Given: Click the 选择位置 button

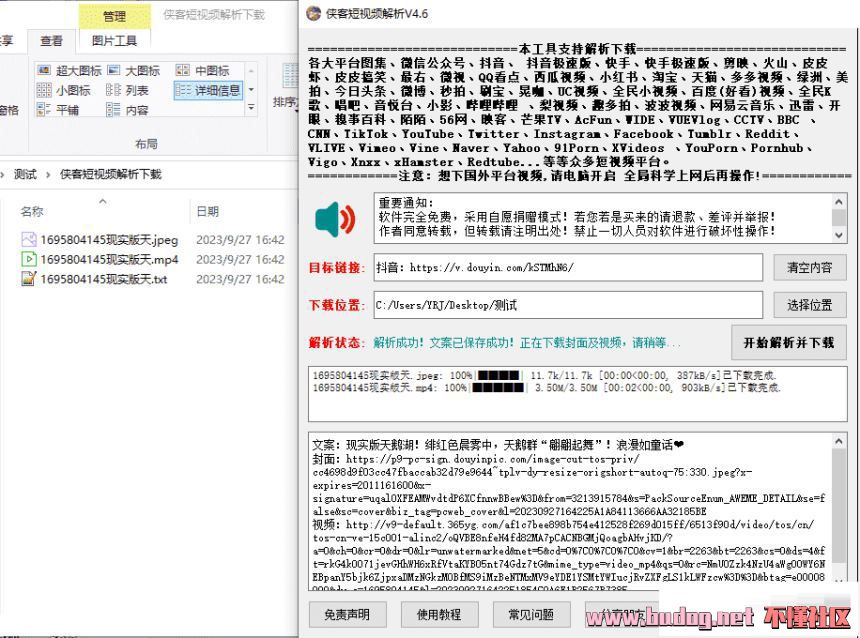Looking at the screenshot, I should click(x=810, y=304).
